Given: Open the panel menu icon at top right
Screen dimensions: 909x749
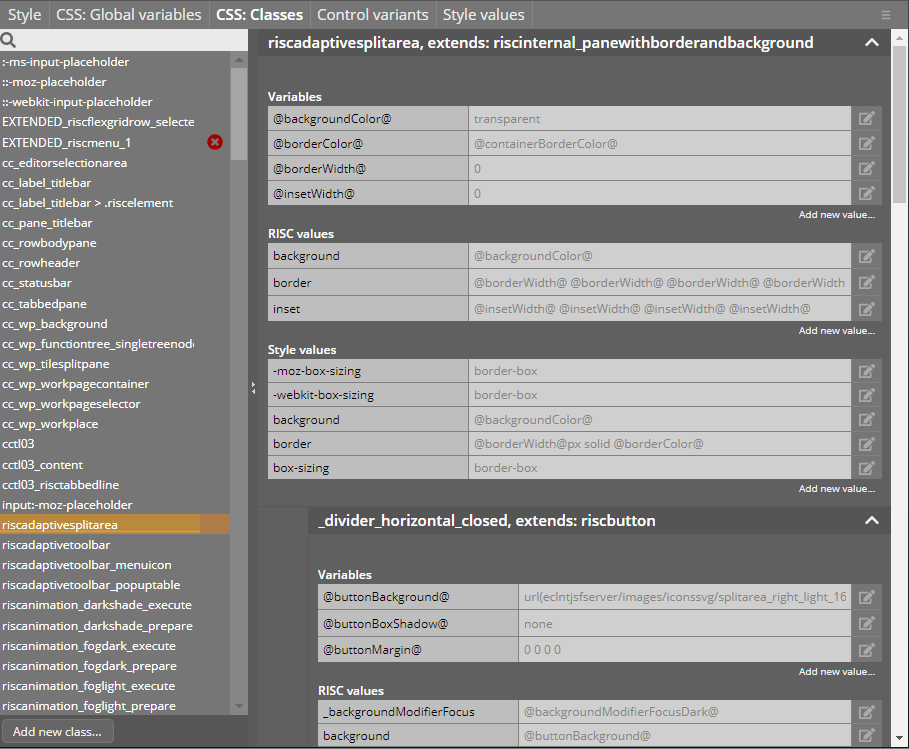Looking at the screenshot, I should tap(885, 15).
